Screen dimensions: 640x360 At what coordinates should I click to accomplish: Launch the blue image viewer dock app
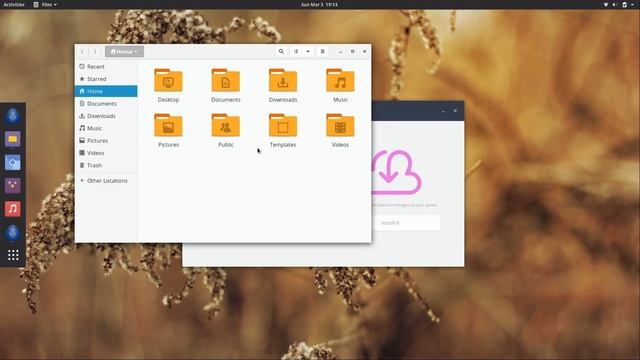pos(13,162)
